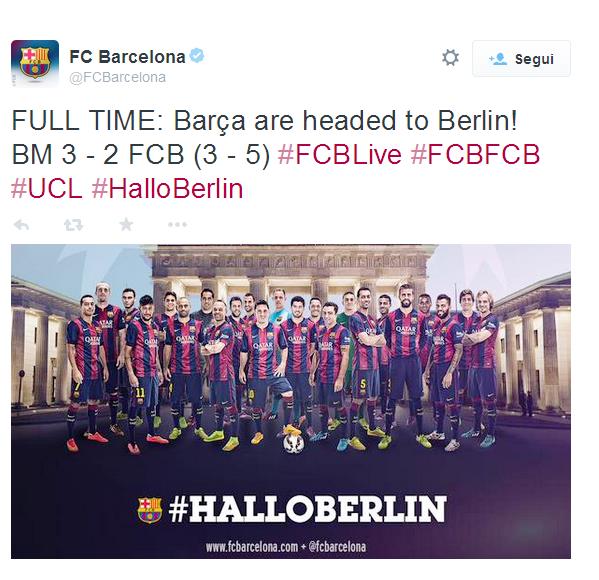
Task: Favorite the tweet with star icon
Action: click(126, 225)
